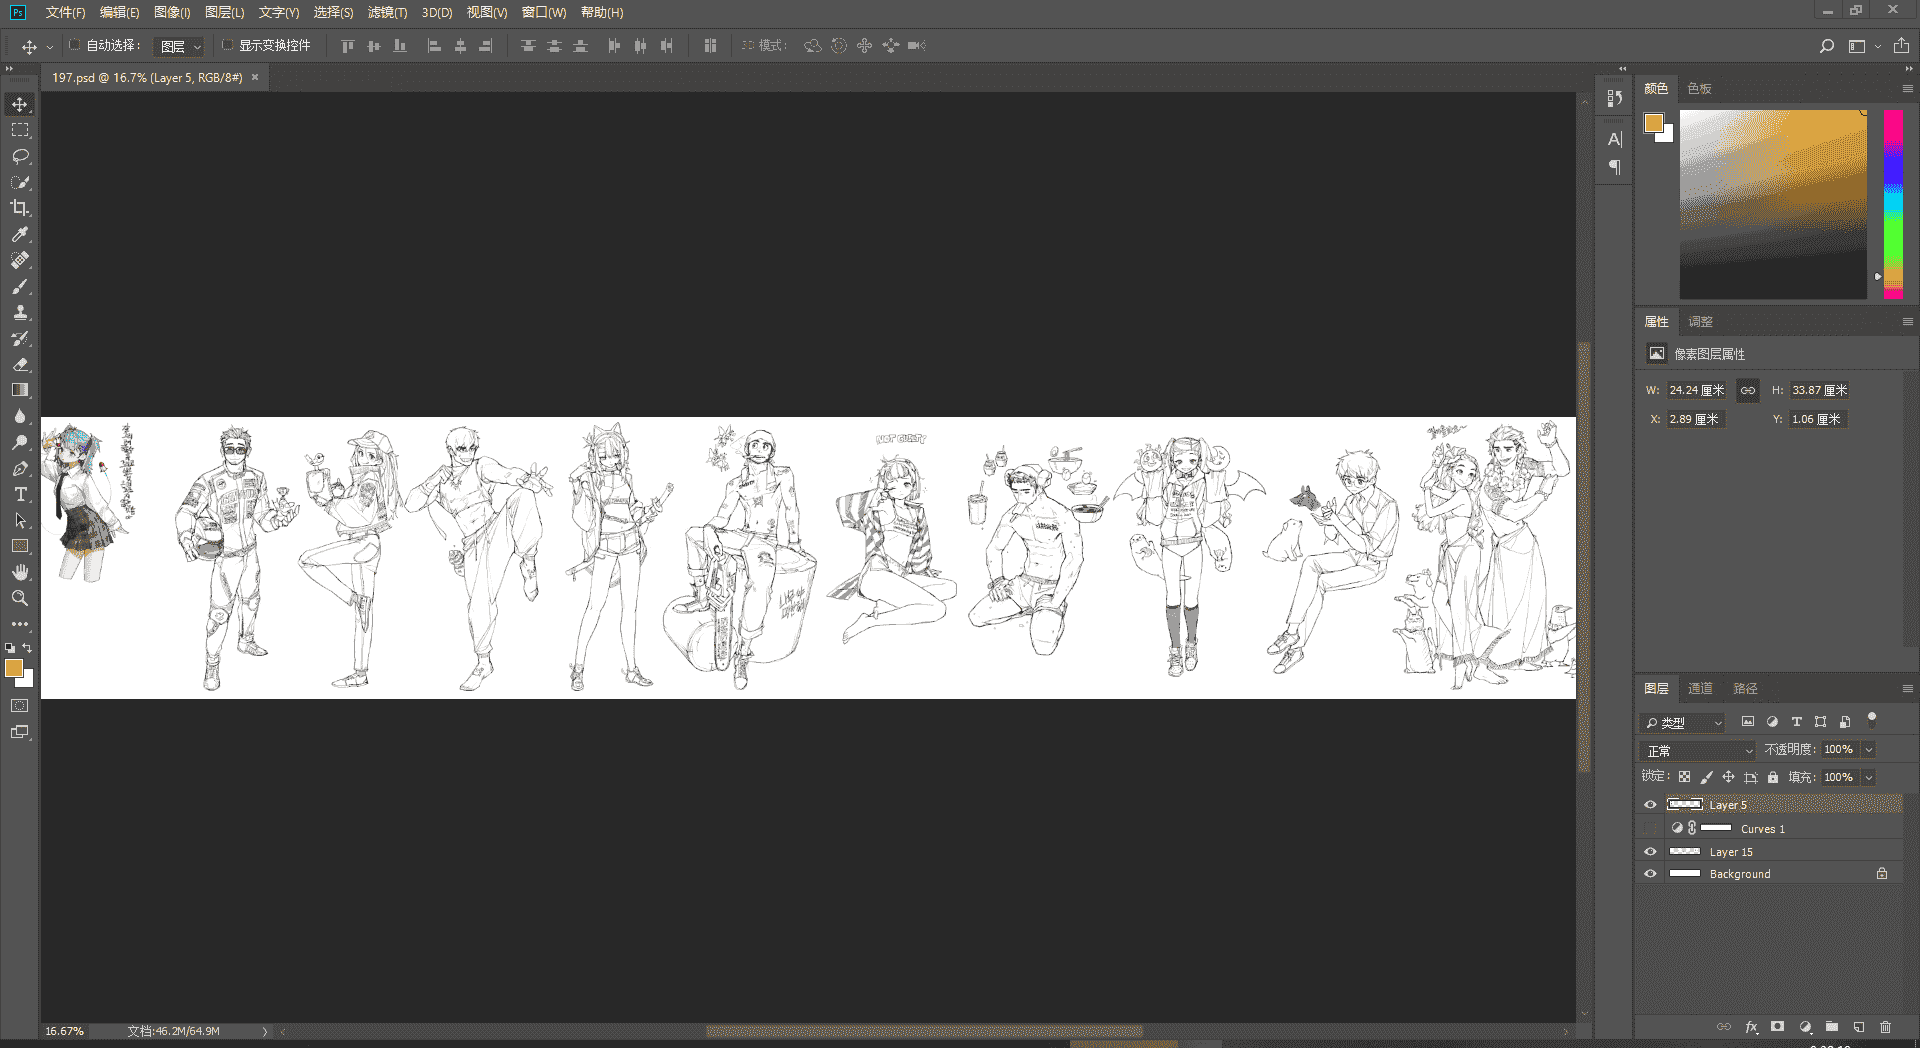The height and width of the screenshot is (1048, 1920).
Task: Select the Gradient tool
Action: (20, 390)
